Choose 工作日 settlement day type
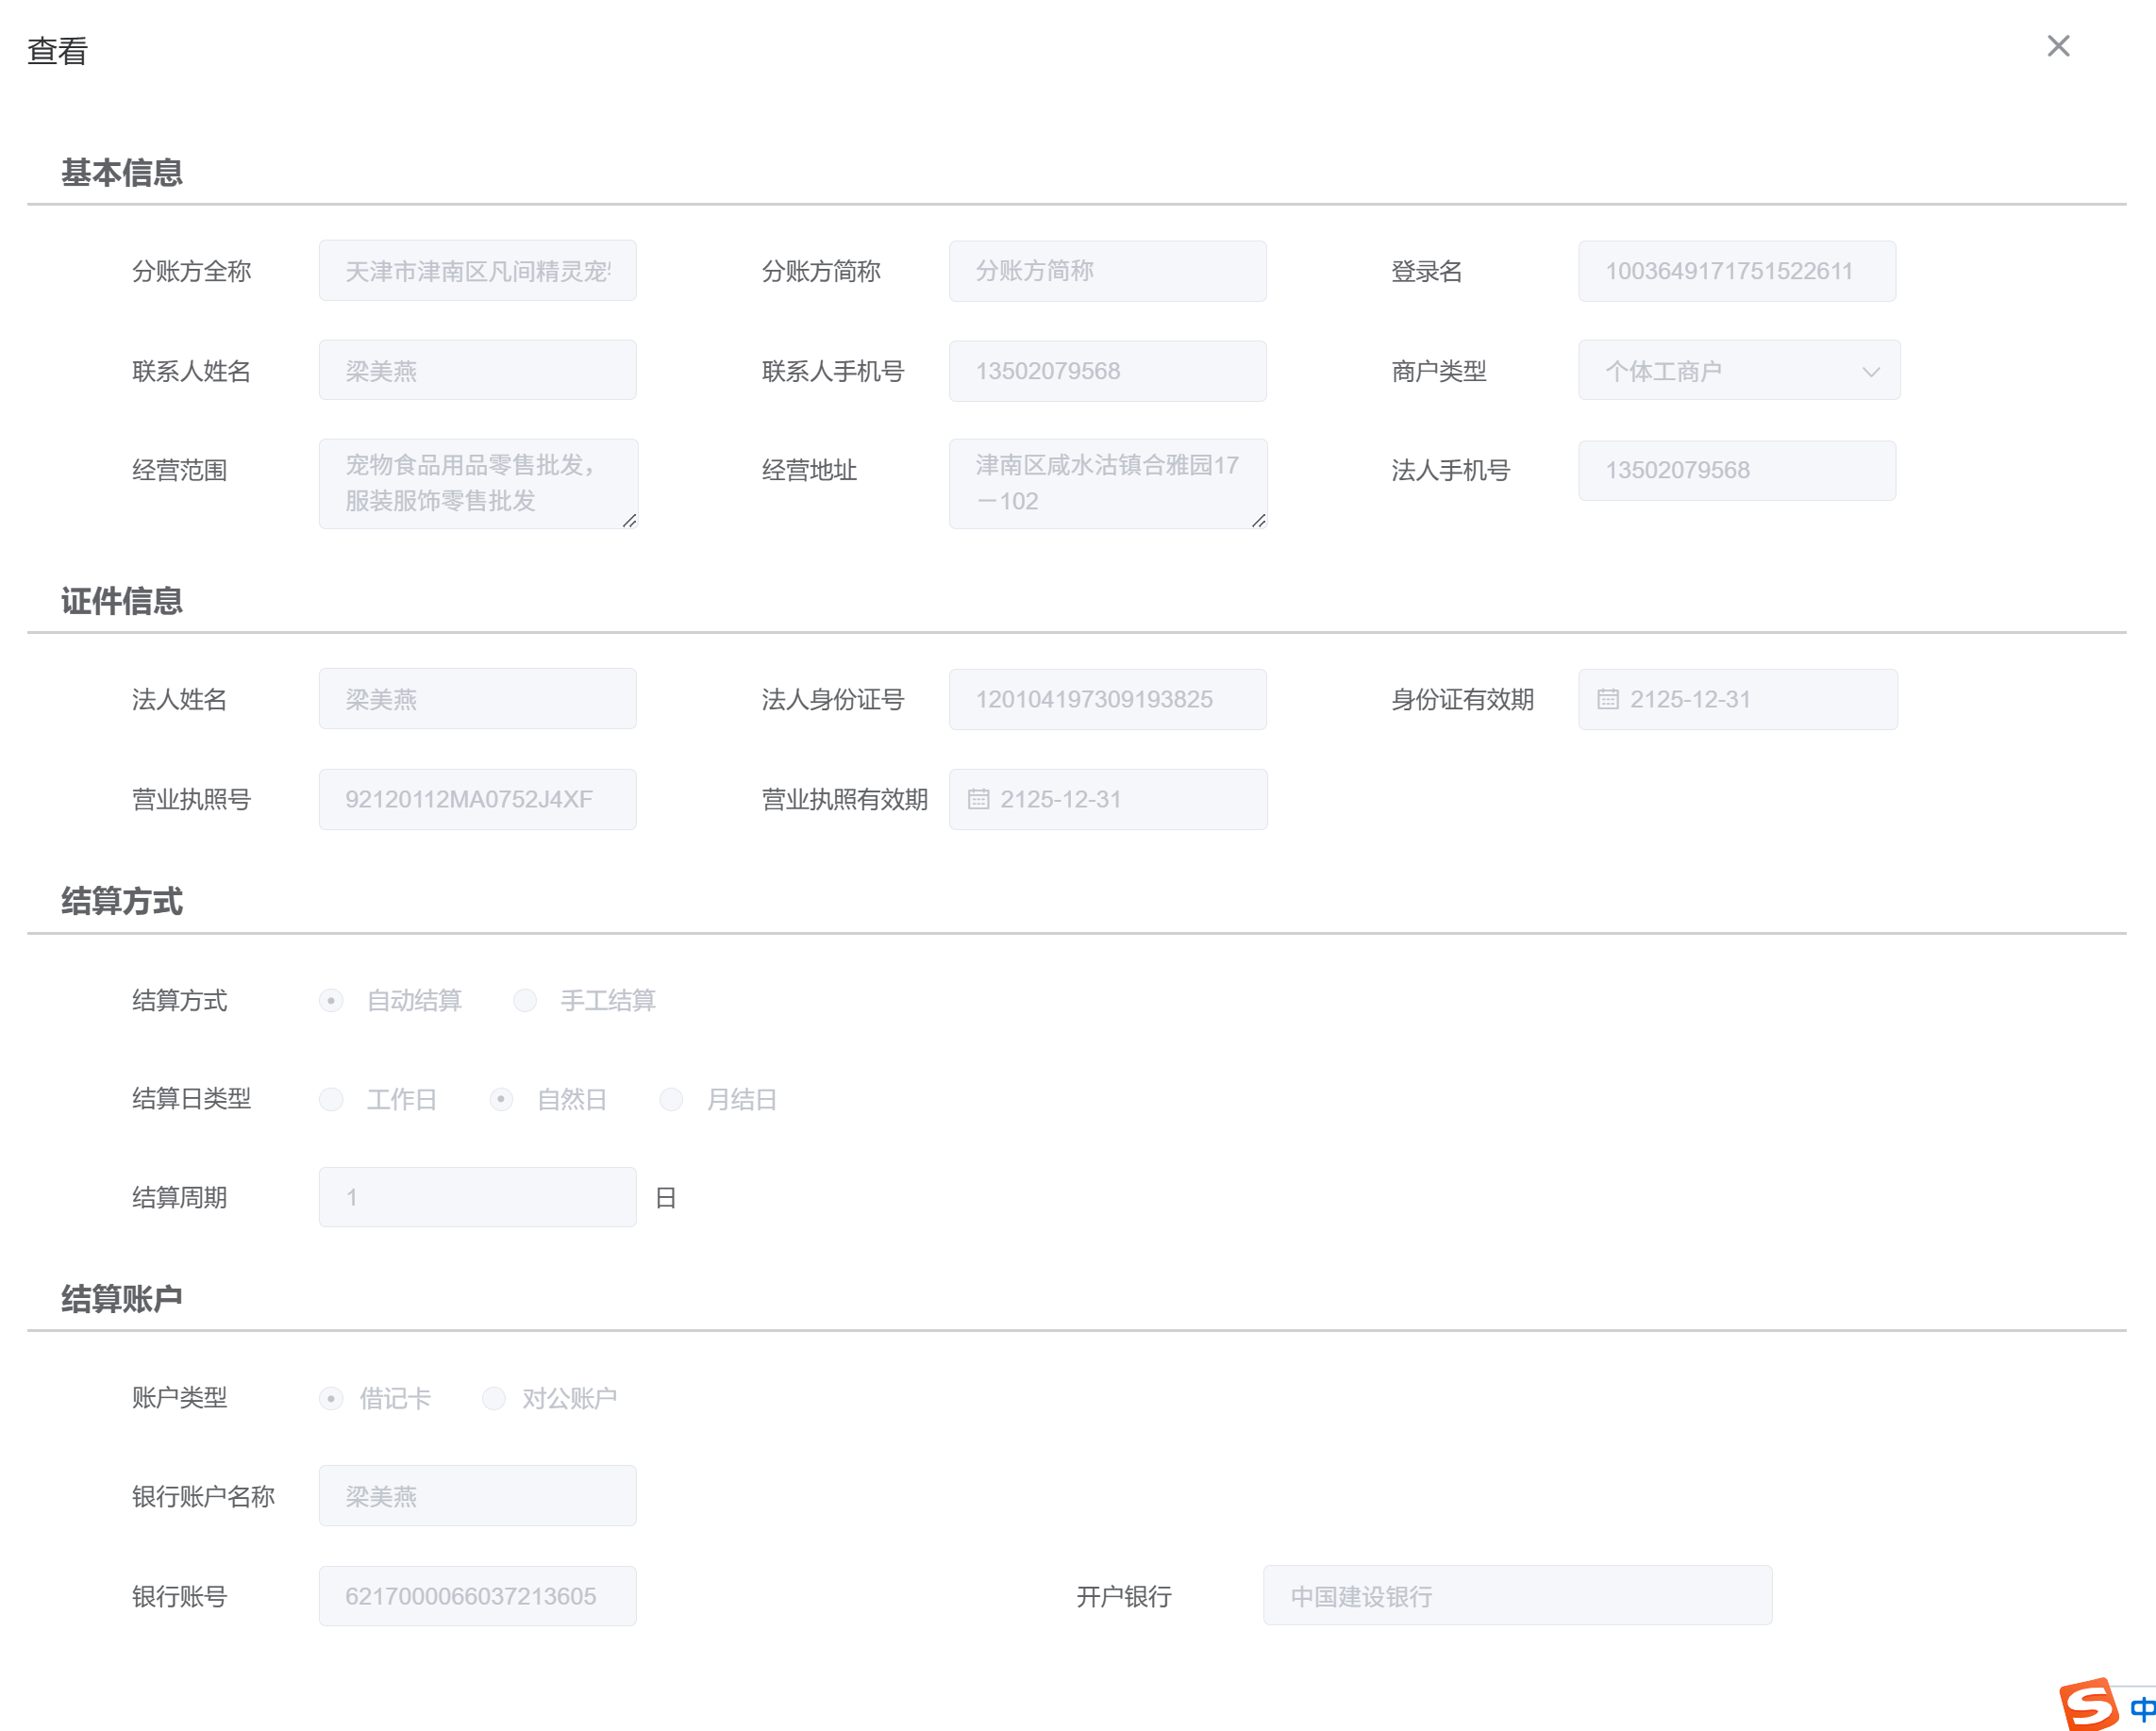The width and height of the screenshot is (2156, 1731). tap(331, 1099)
